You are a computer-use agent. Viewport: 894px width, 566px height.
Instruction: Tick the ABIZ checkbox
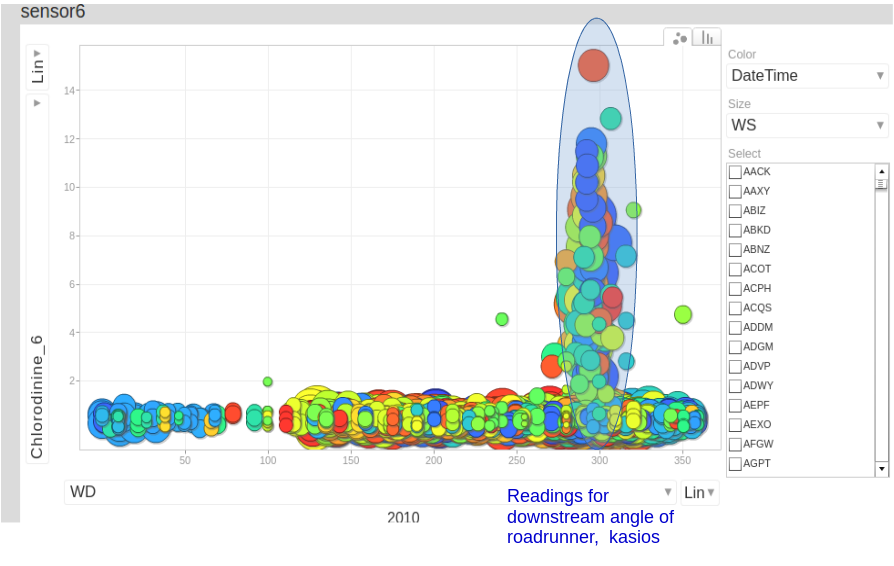[x=735, y=211]
